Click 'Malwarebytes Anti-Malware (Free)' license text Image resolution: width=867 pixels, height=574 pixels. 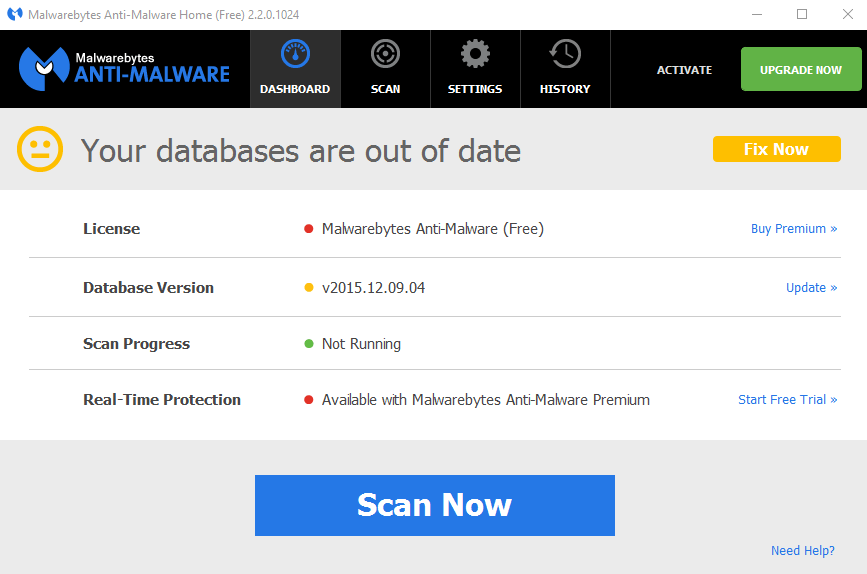(x=433, y=229)
